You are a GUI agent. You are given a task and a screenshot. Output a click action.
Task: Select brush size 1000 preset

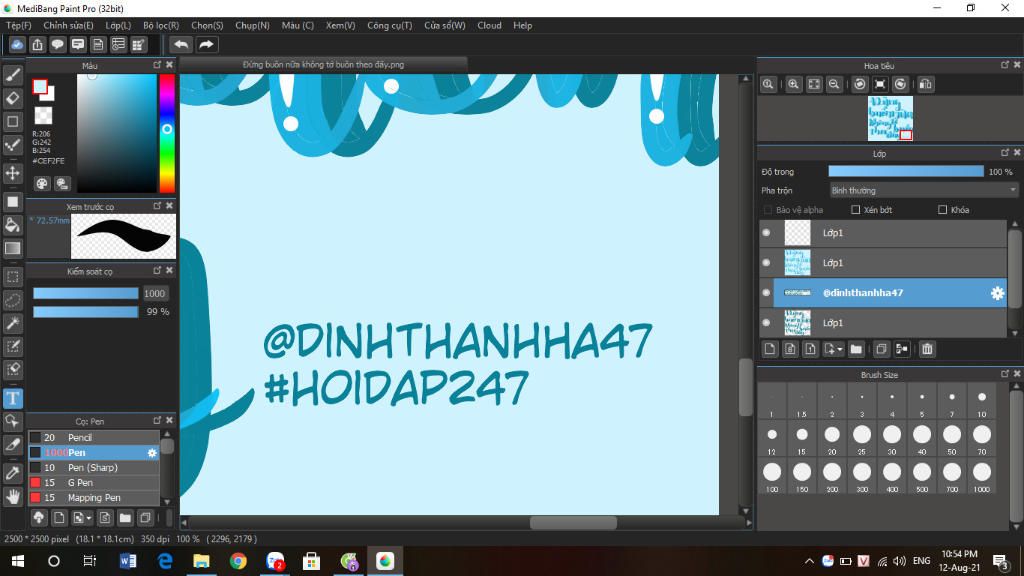(x=982, y=477)
